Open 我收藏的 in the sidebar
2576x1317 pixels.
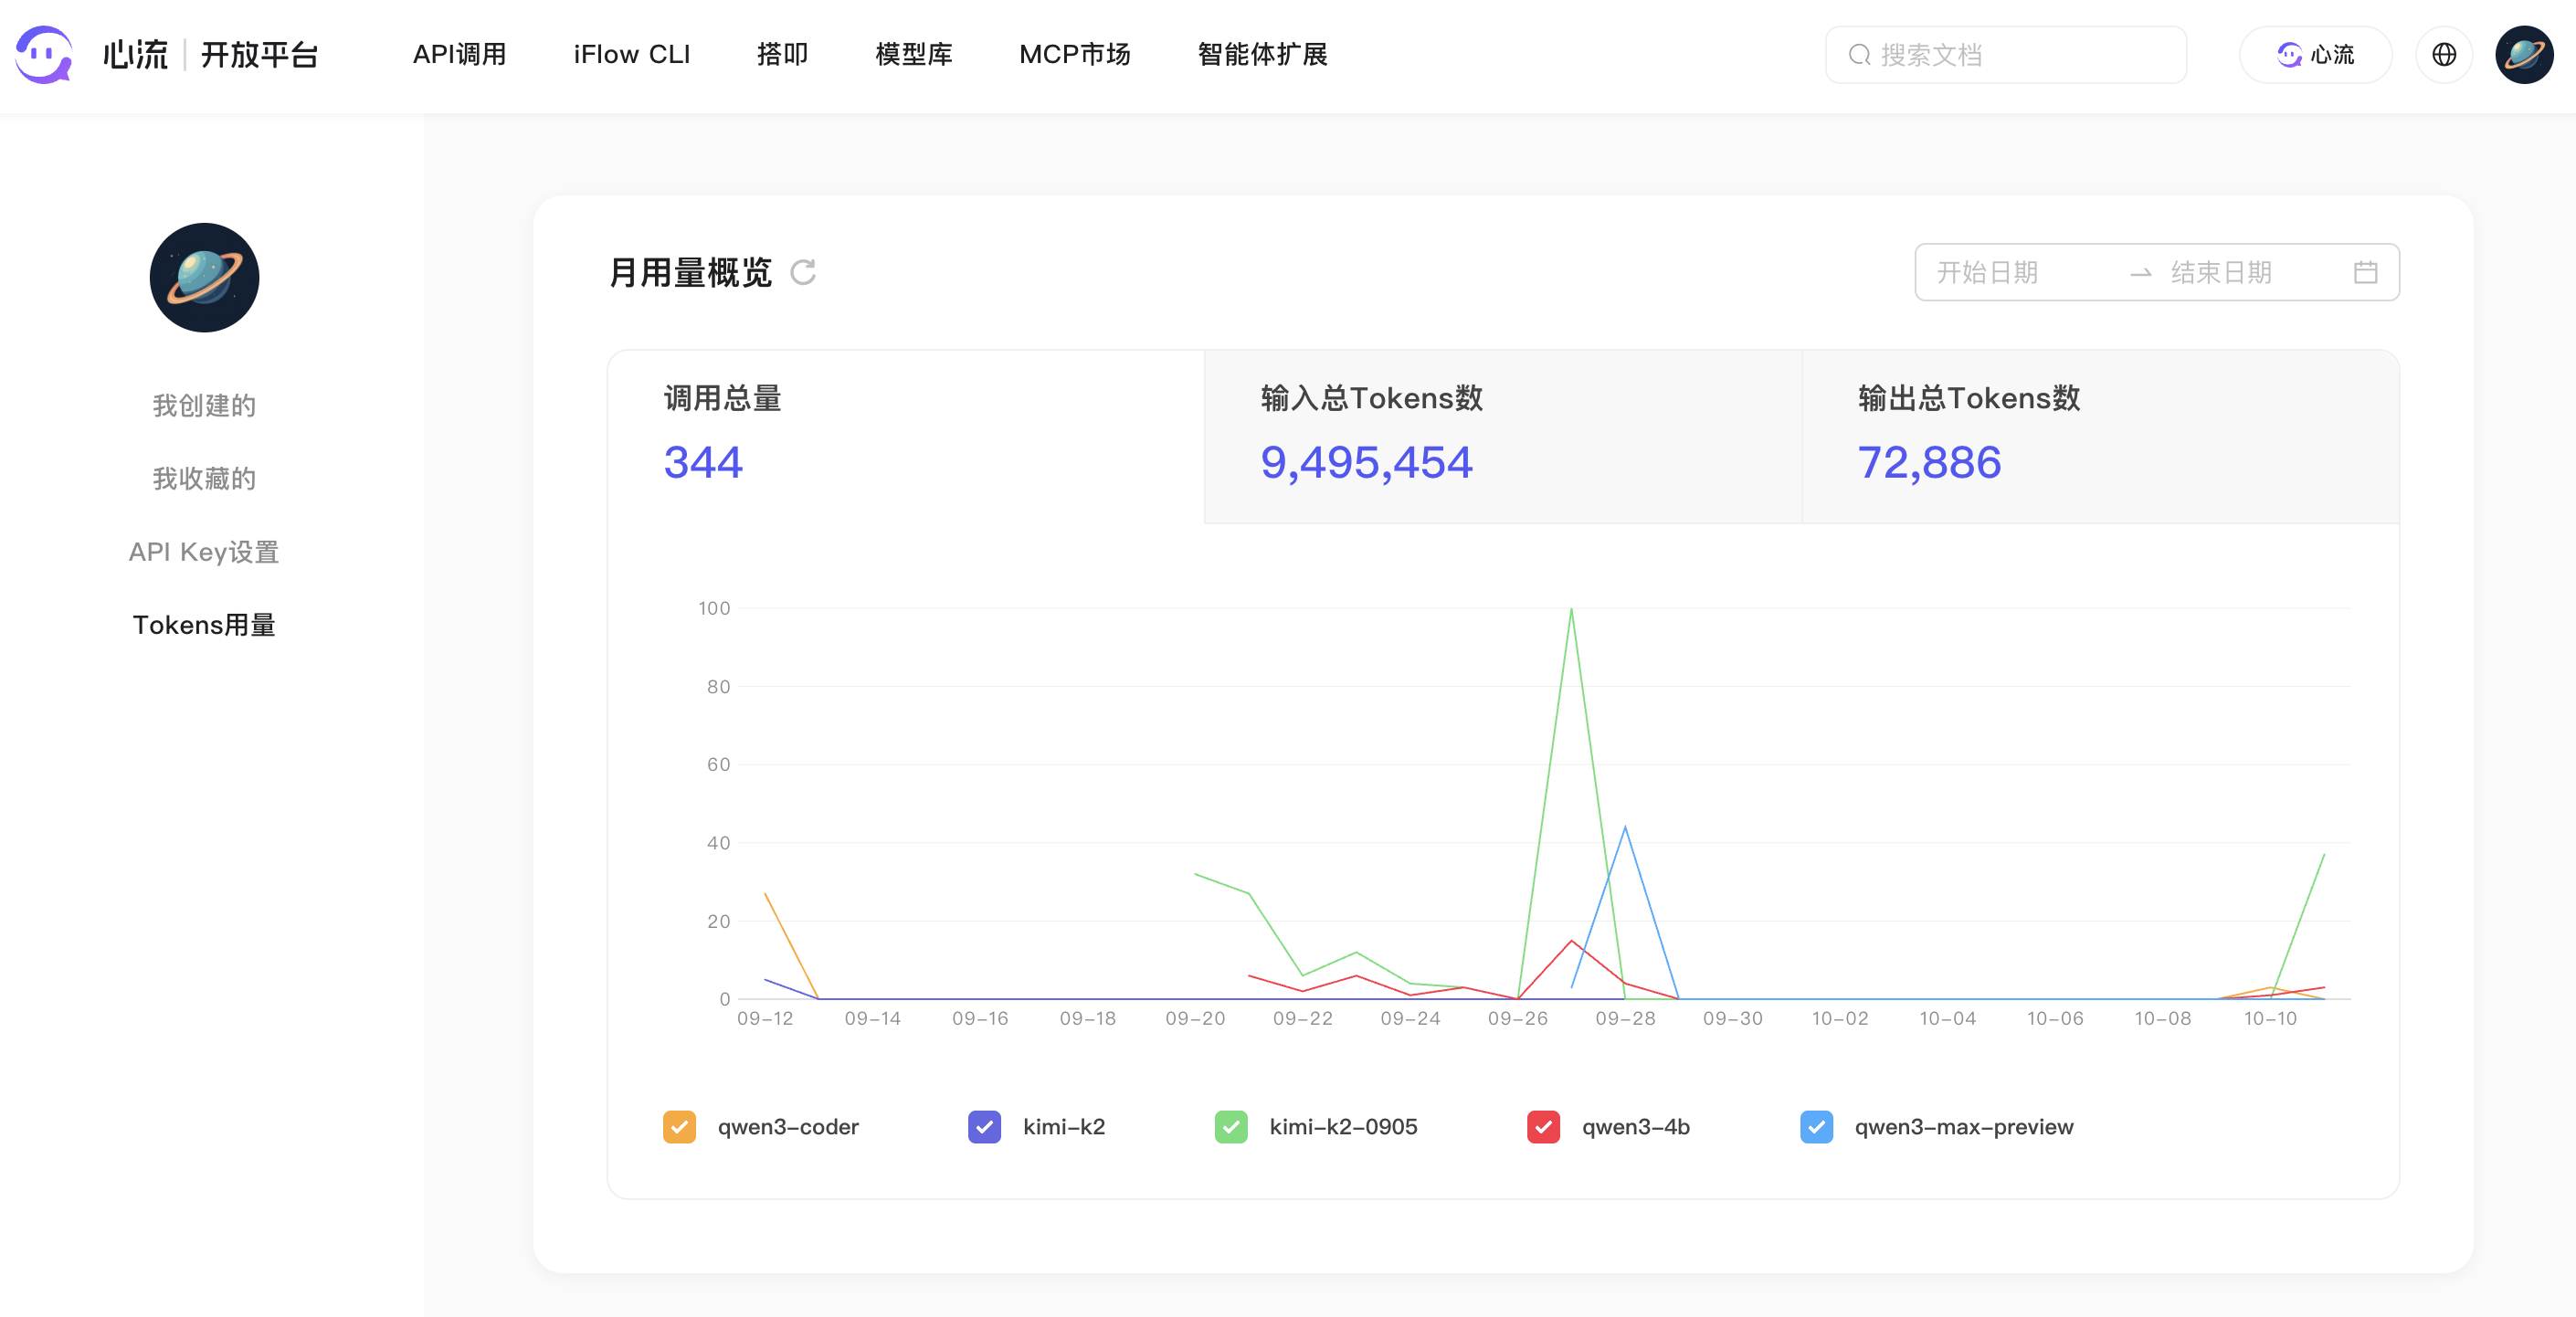click(204, 479)
